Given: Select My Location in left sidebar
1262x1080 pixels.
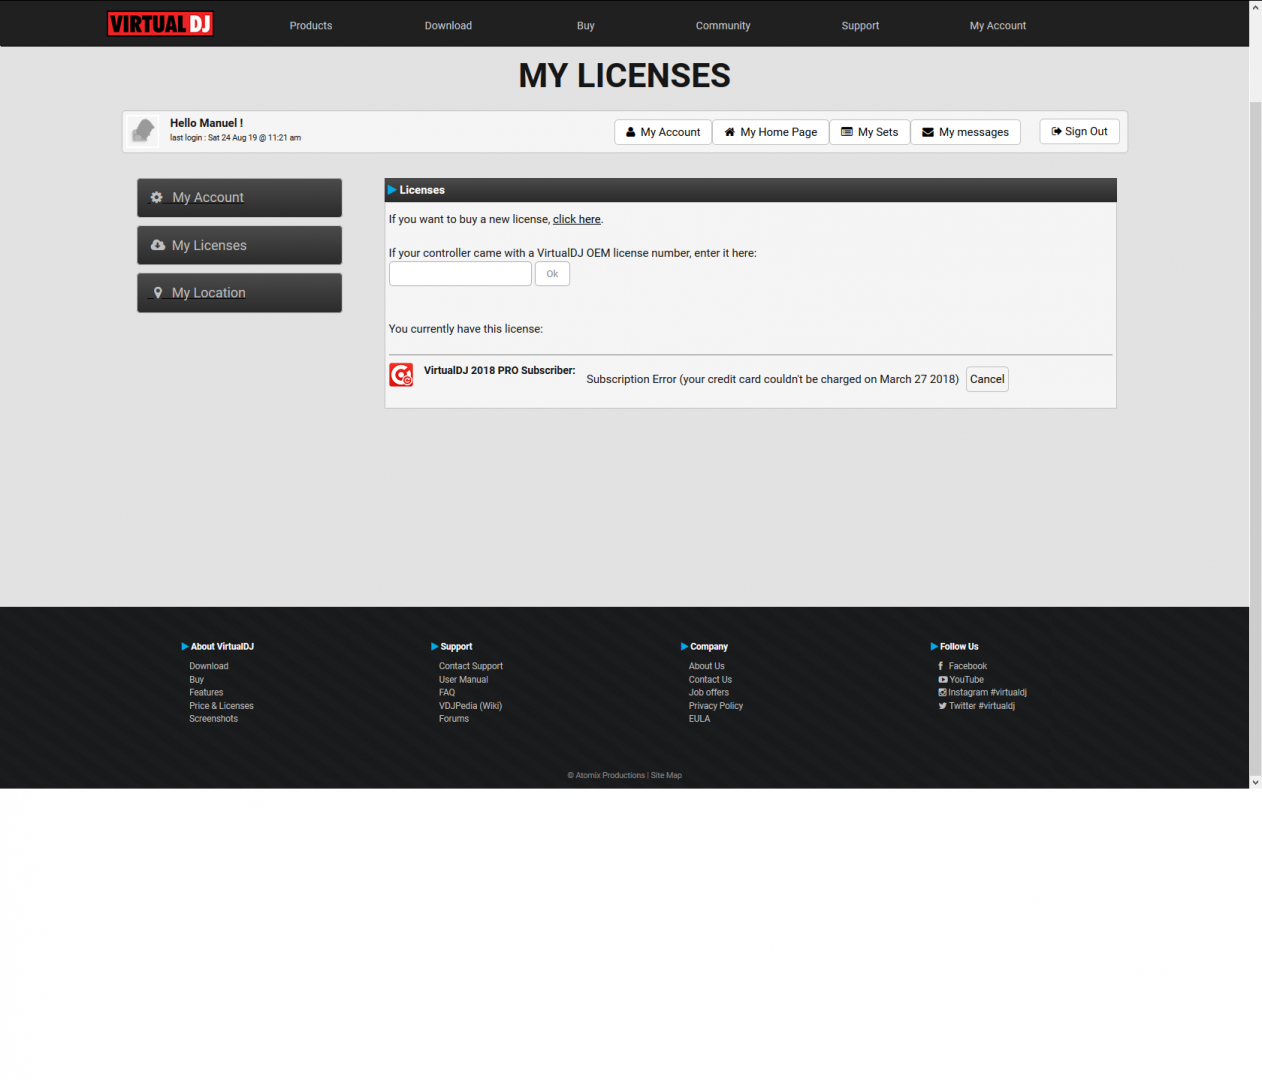Looking at the screenshot, I should click(x=239, y=293).
